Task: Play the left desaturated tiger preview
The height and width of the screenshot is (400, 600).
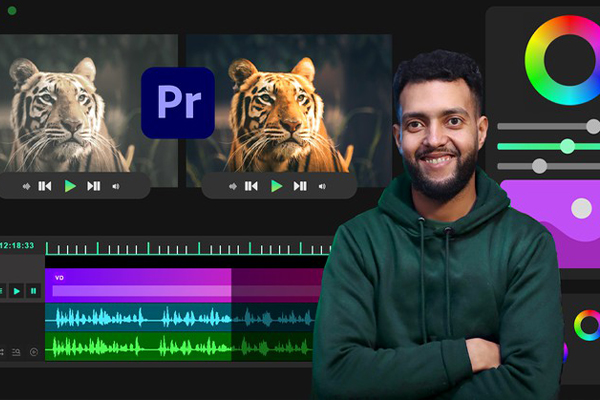Action: coord(70,186)
